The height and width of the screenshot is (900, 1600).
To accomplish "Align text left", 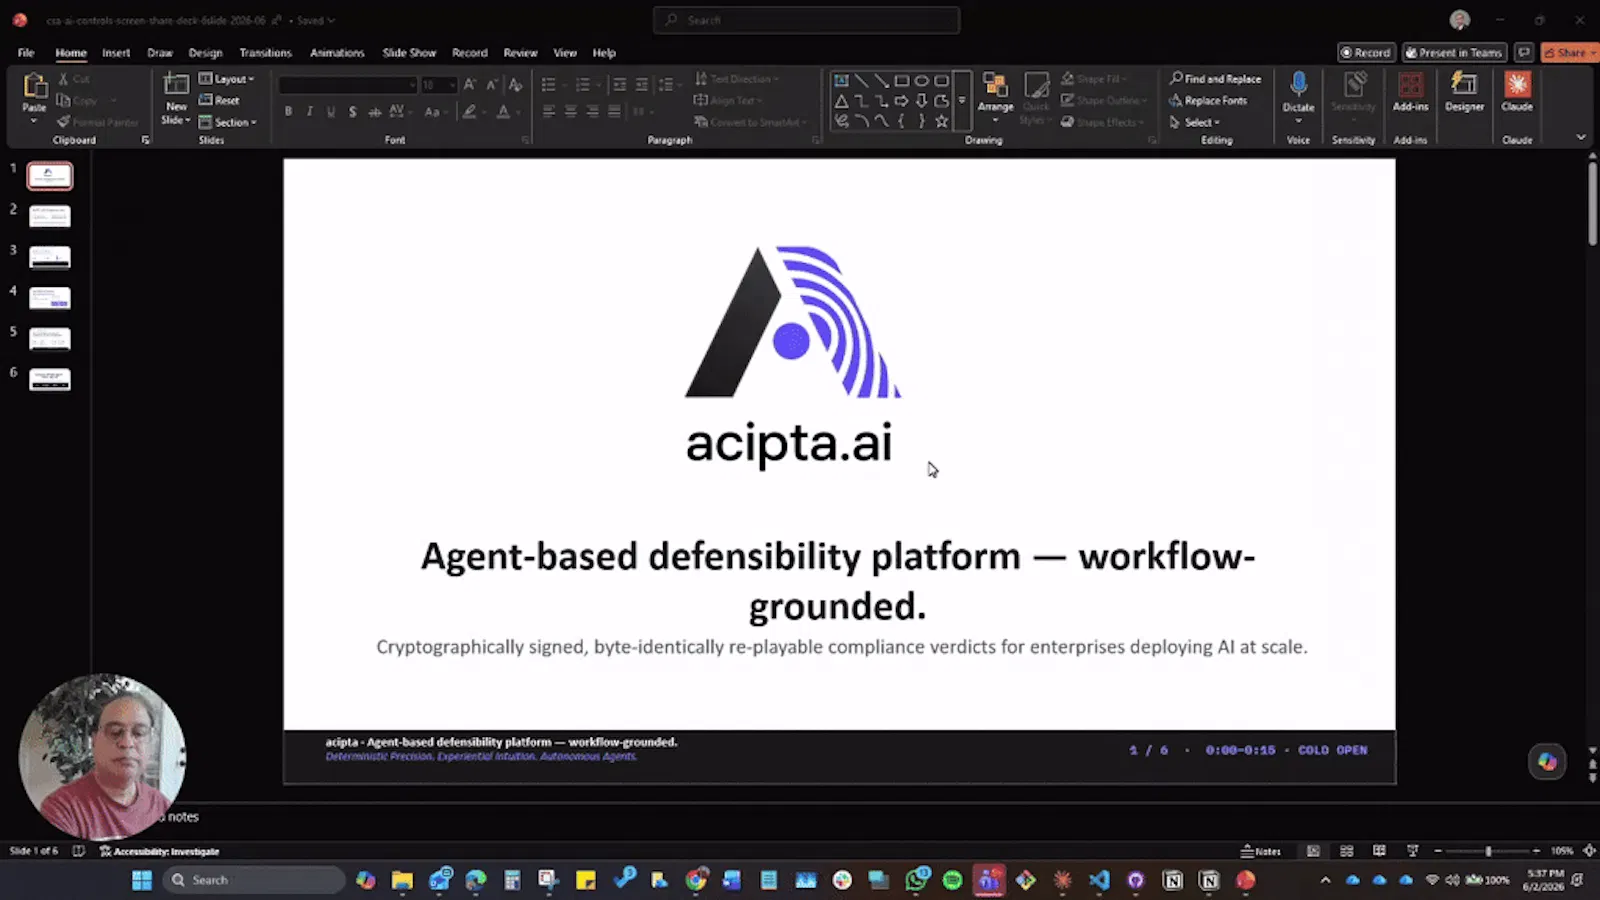I will [549, 112].
